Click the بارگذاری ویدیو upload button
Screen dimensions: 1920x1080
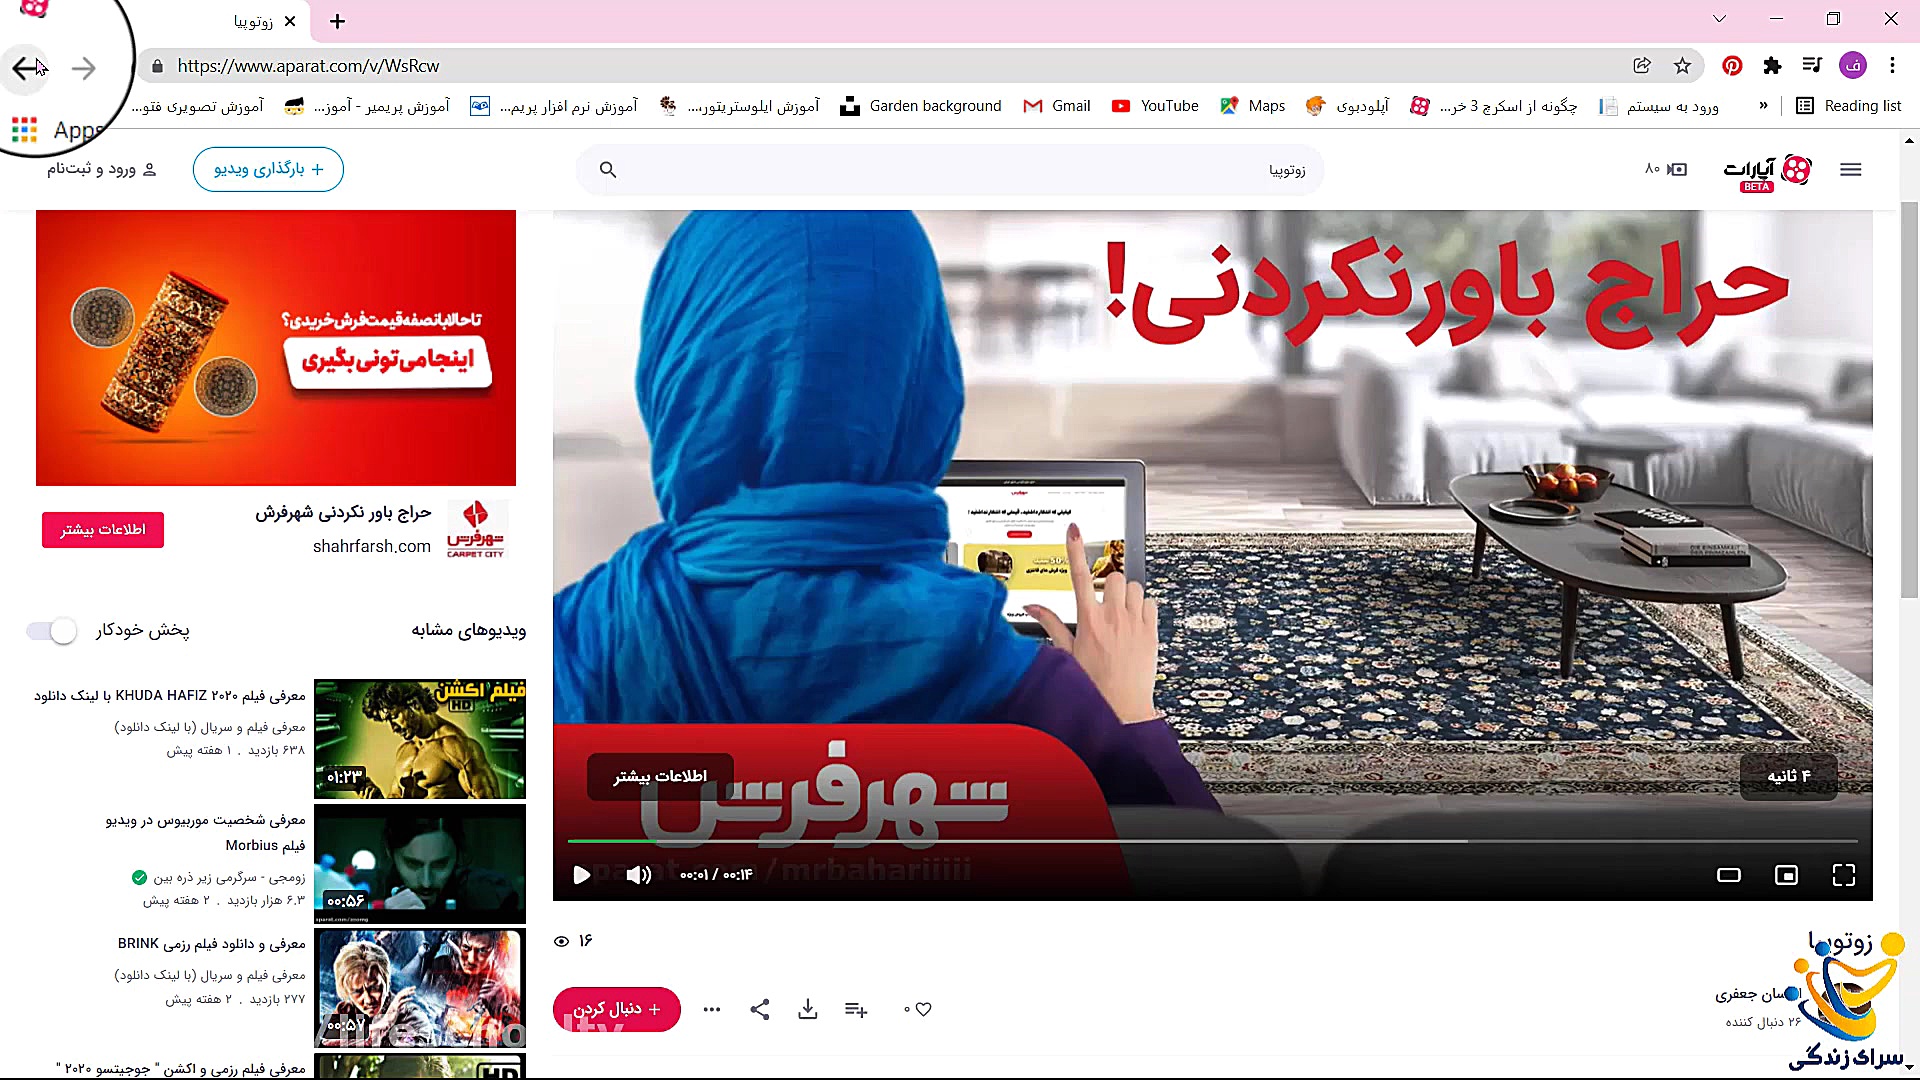tap(268, 169)
